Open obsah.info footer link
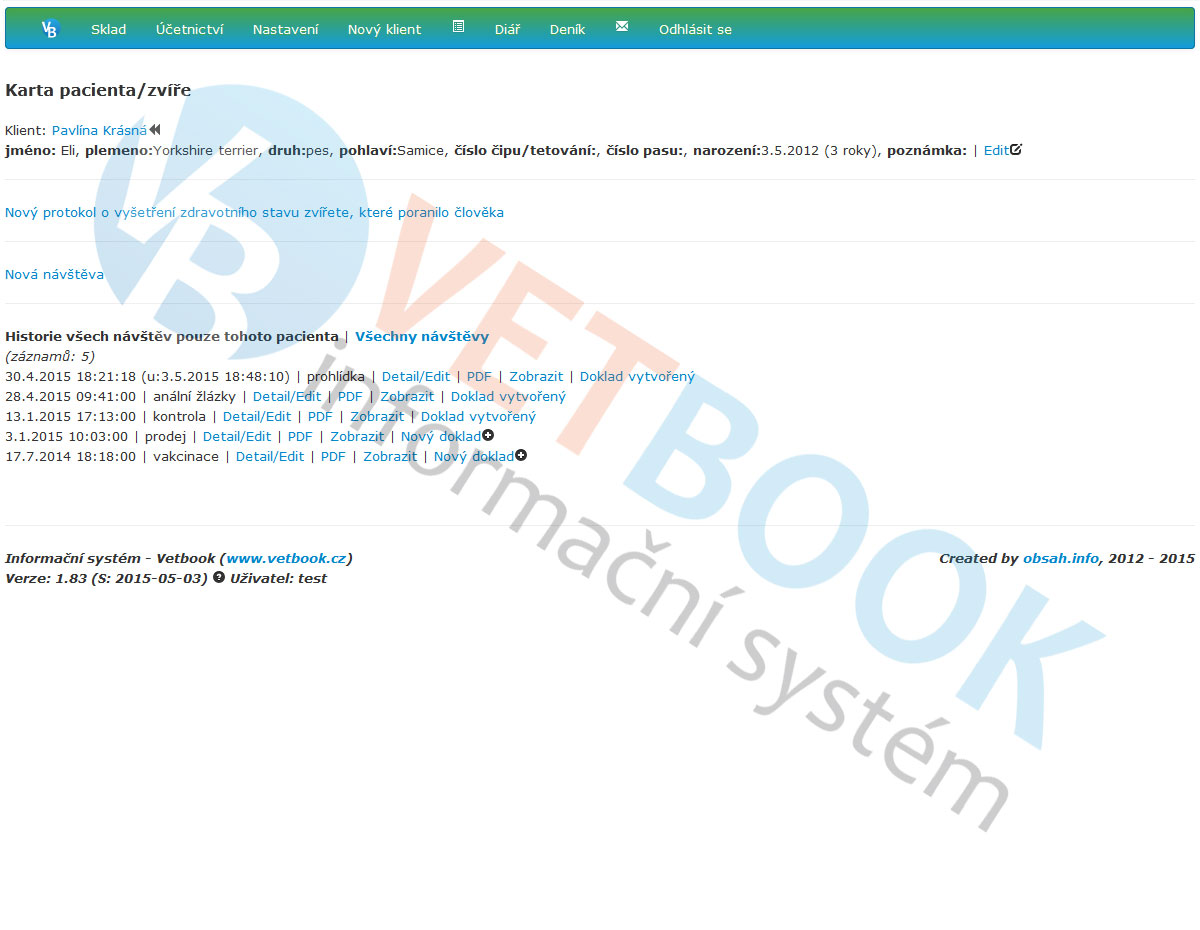Viewport: 1200px width, 930px height. click(x=1061, y=558)
